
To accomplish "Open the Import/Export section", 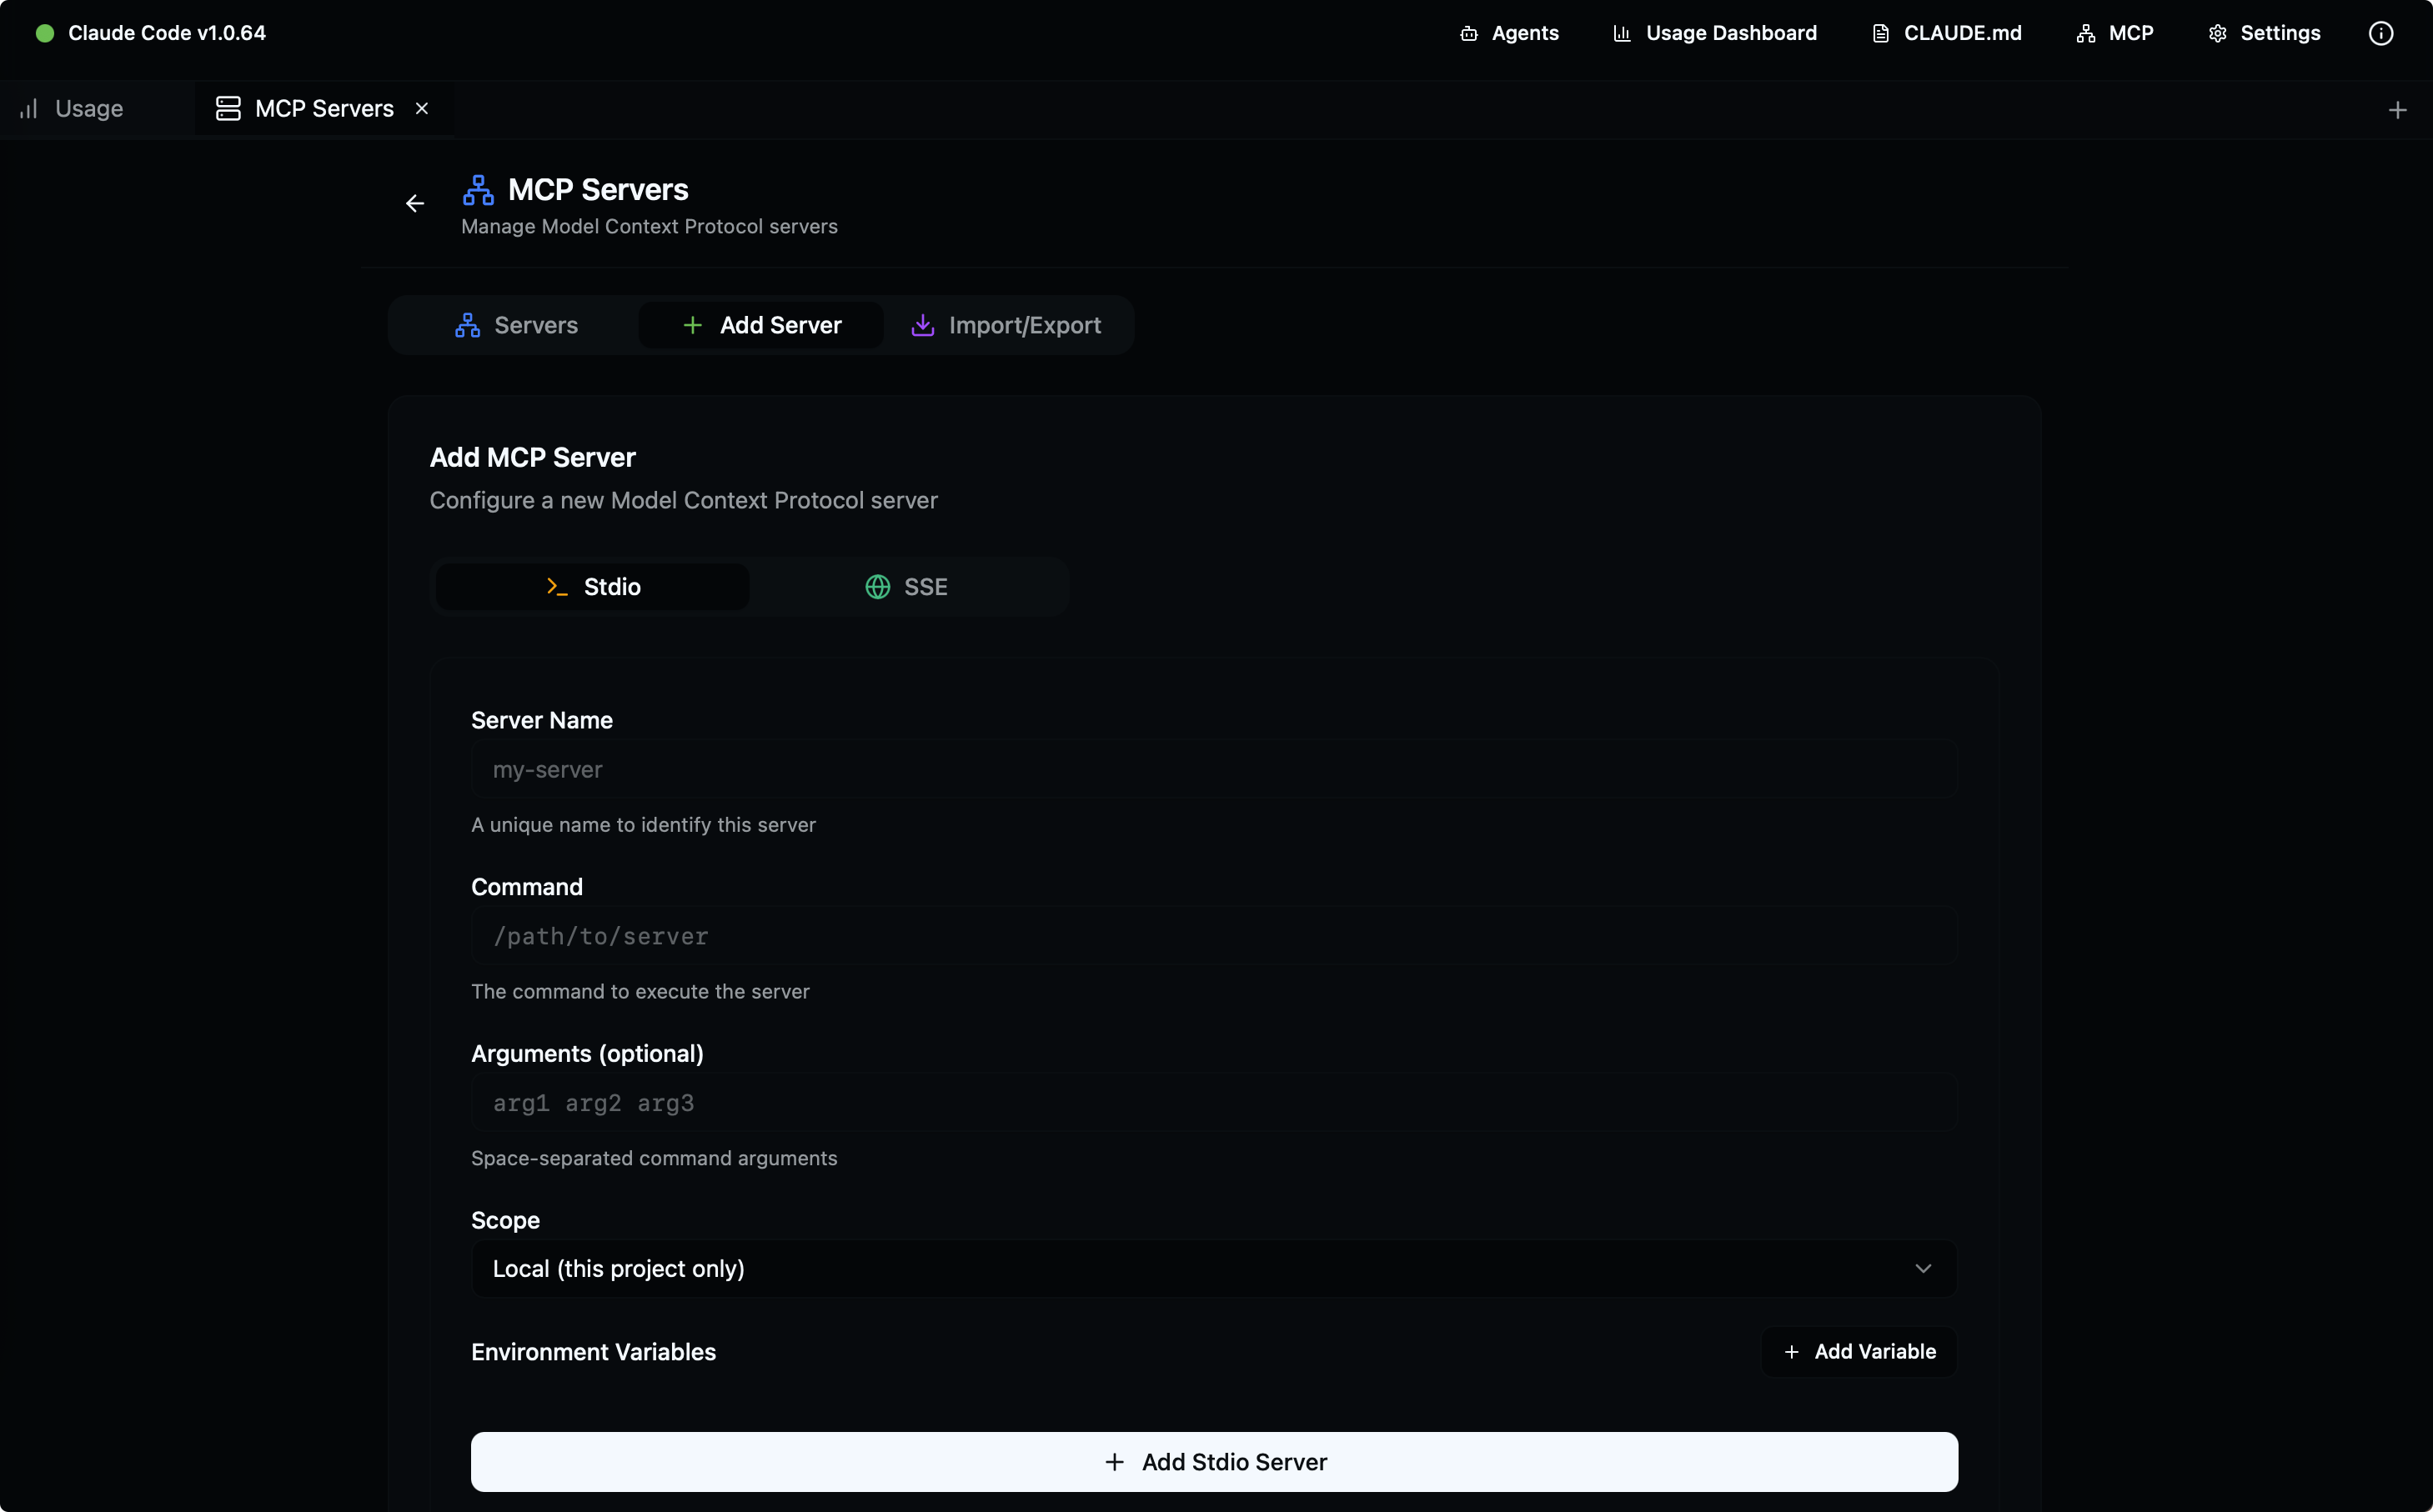I will point(1005,325).
